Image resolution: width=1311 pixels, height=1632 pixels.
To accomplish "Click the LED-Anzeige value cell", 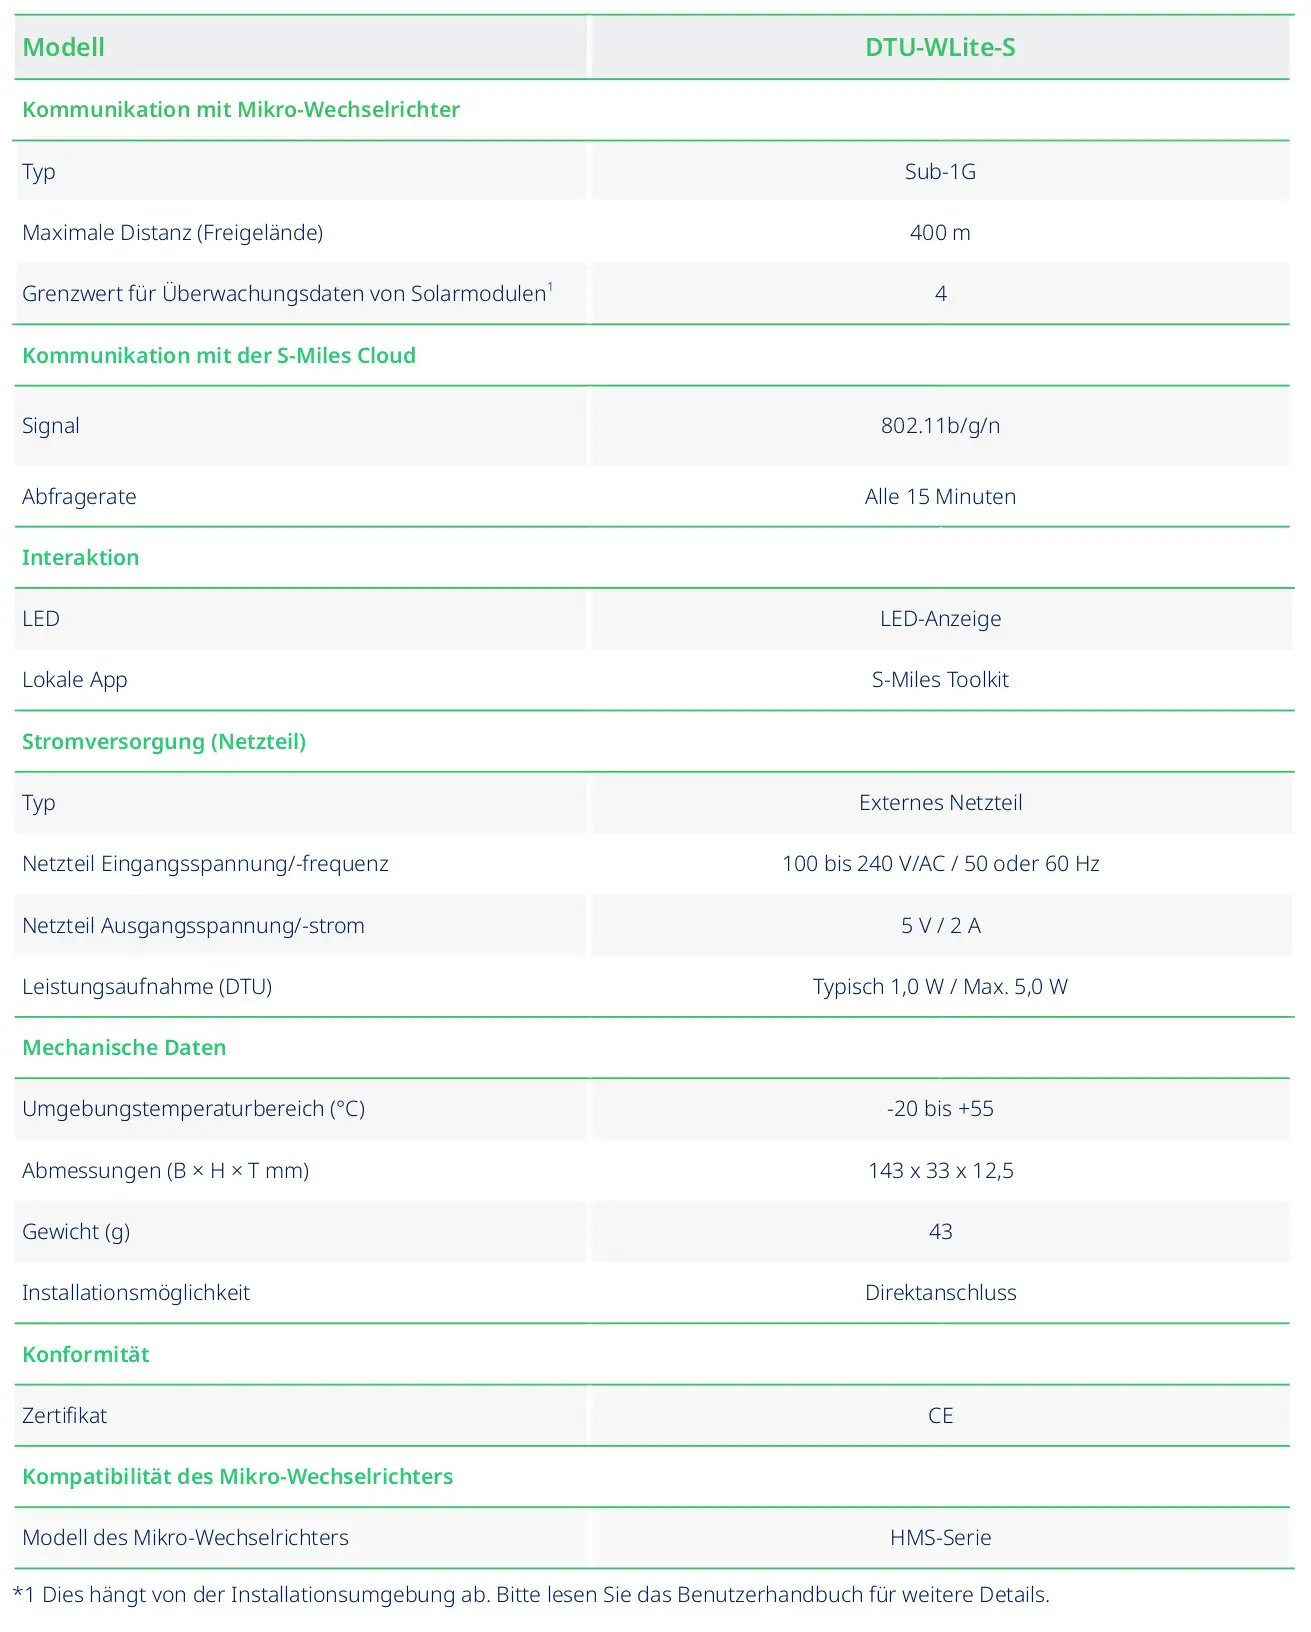I will coord(940,618).
